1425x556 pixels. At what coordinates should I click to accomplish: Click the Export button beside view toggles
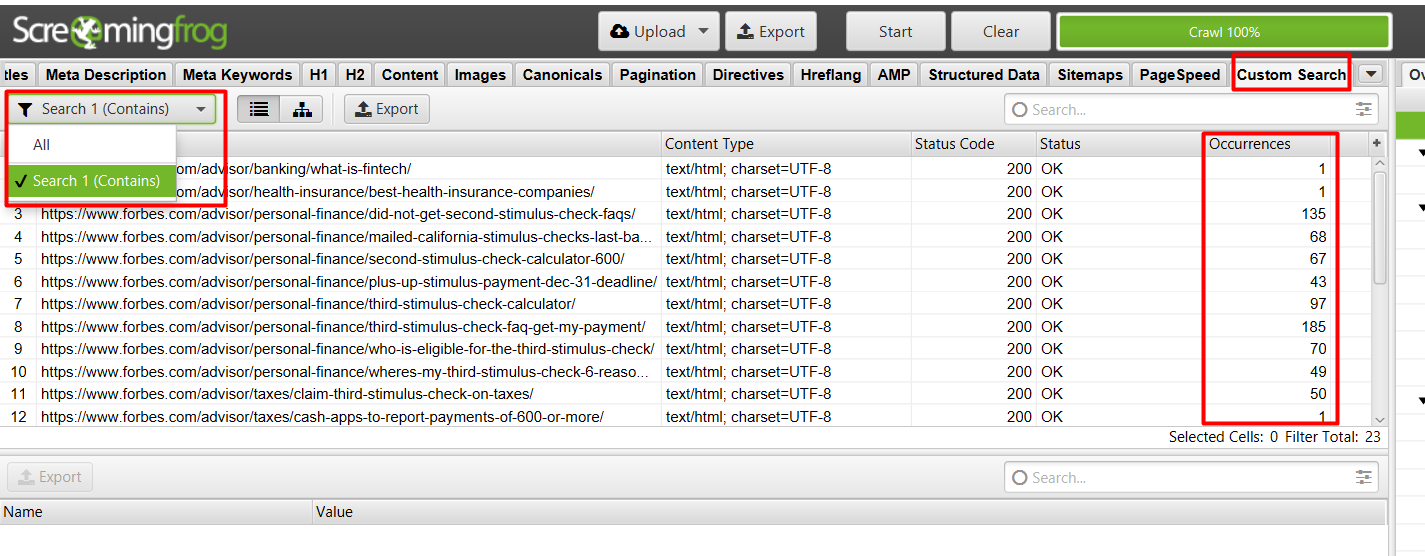[387, 109]
